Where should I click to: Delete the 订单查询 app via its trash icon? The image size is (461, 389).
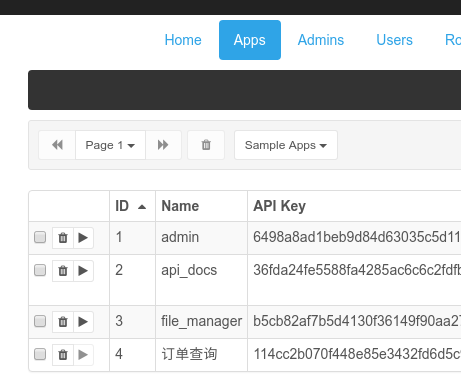63,355
